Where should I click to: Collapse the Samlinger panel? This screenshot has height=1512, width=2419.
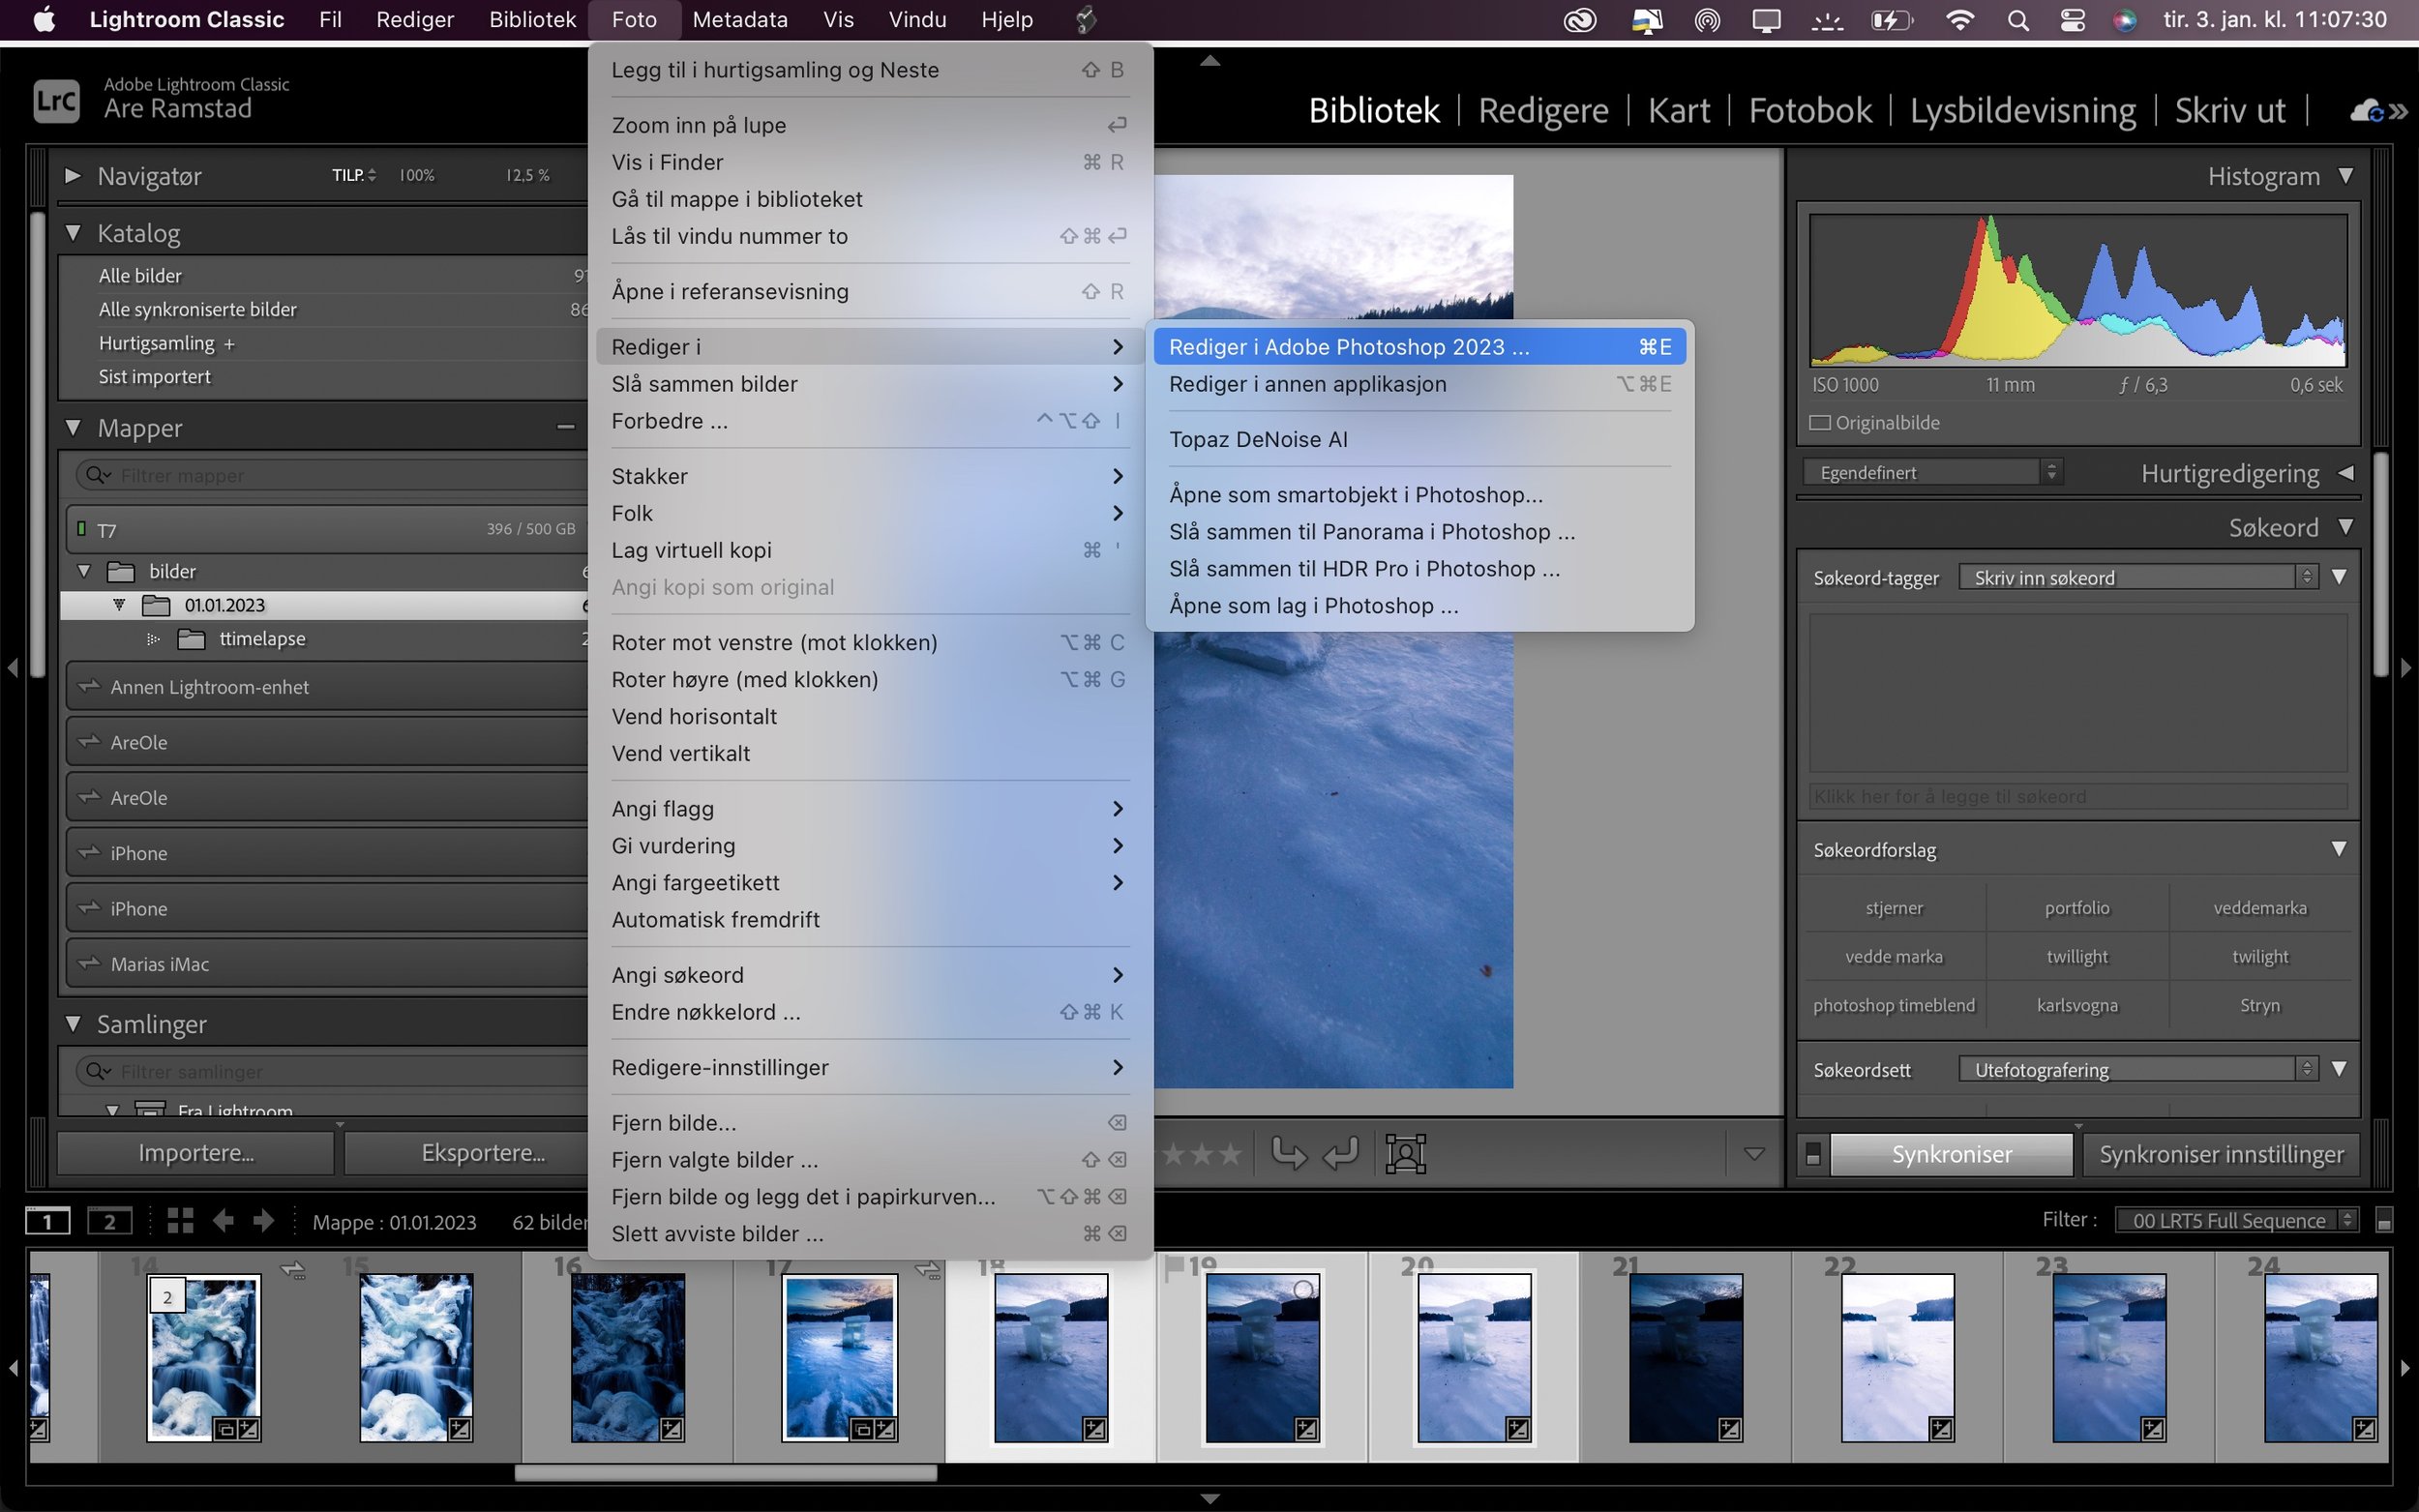tap(72, 1023)
